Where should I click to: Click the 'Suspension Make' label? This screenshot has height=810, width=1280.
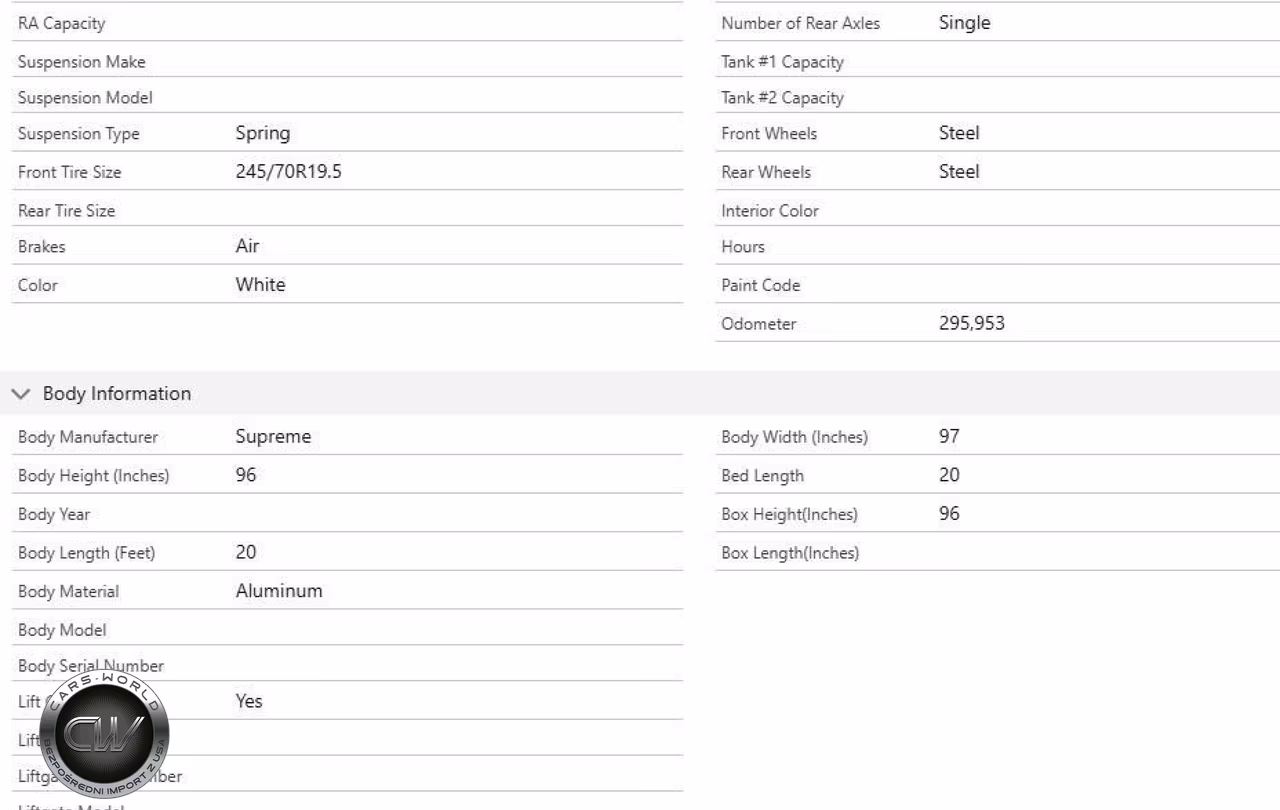tap(81, 62)
